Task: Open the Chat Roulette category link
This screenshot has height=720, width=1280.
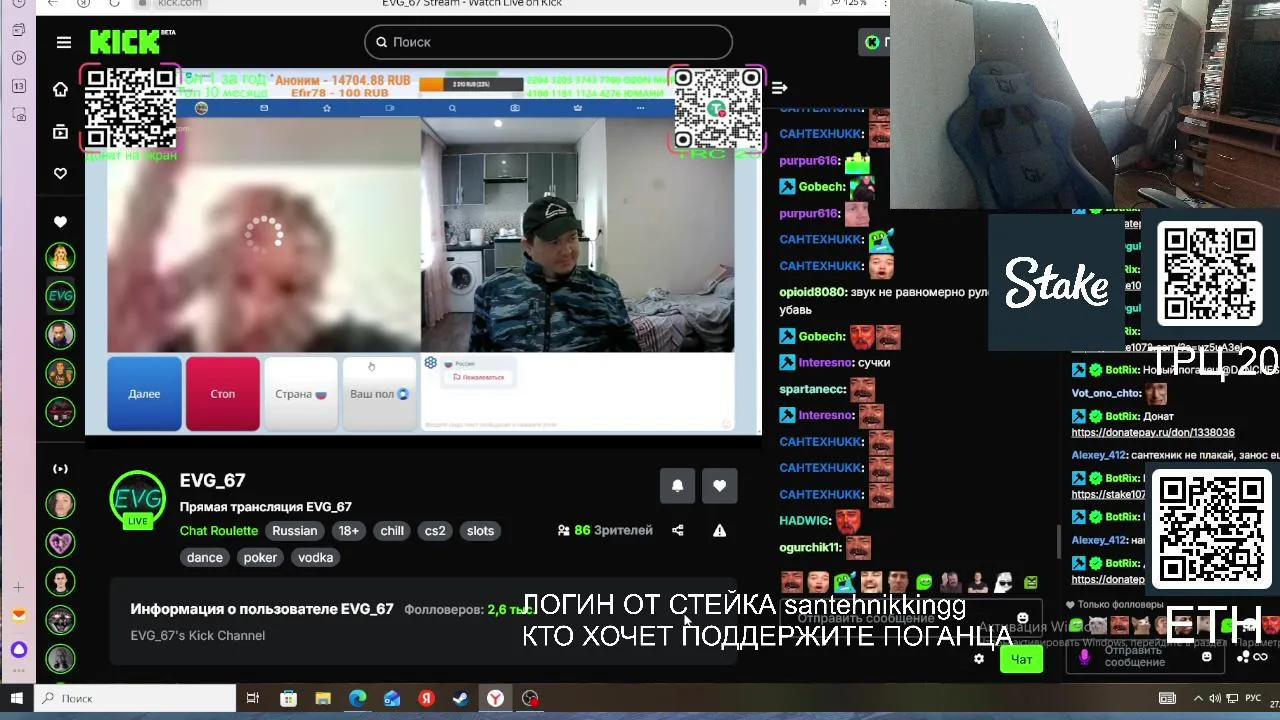Action: click(x=219, y=531)
